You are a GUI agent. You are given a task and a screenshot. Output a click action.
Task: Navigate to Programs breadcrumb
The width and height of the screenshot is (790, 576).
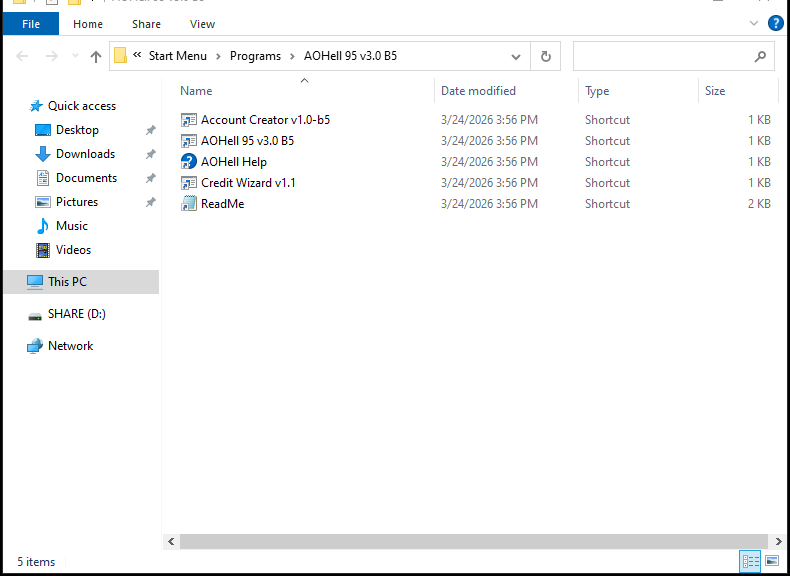tap(255, 56)
